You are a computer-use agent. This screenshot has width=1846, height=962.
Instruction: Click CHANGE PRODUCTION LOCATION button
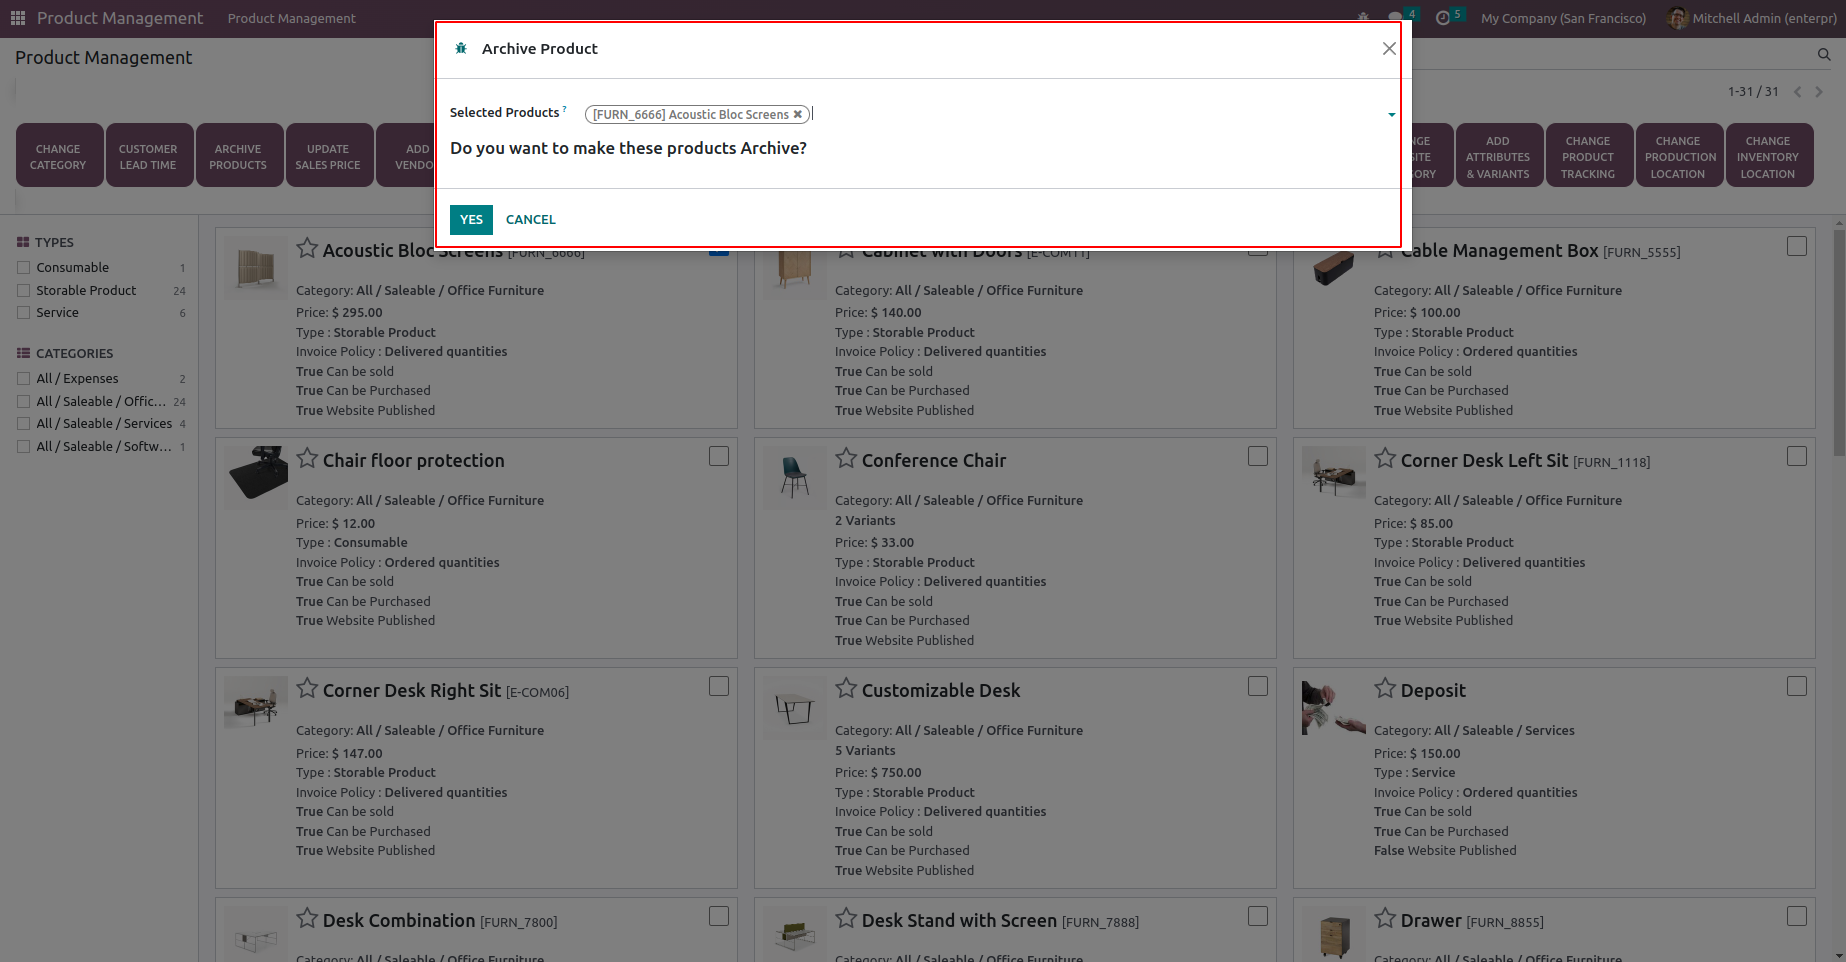click(x=1678, y=156)
